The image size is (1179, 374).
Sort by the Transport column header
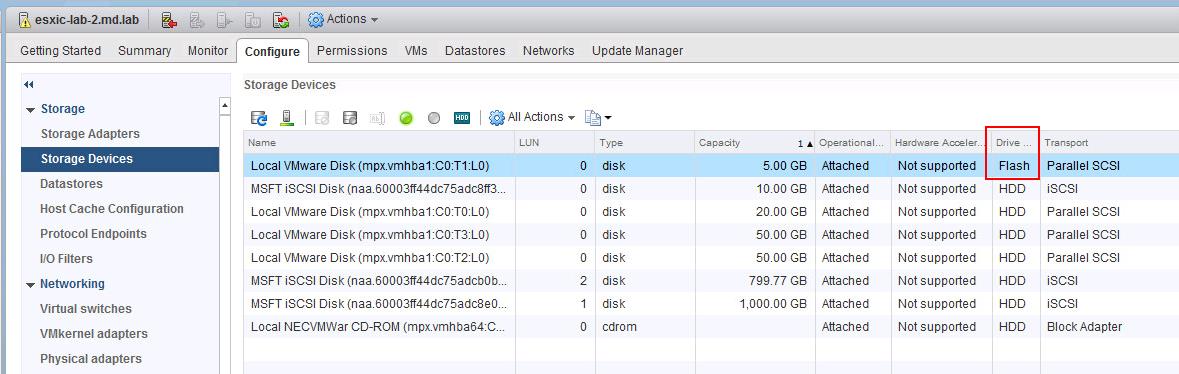[1109, 142]
